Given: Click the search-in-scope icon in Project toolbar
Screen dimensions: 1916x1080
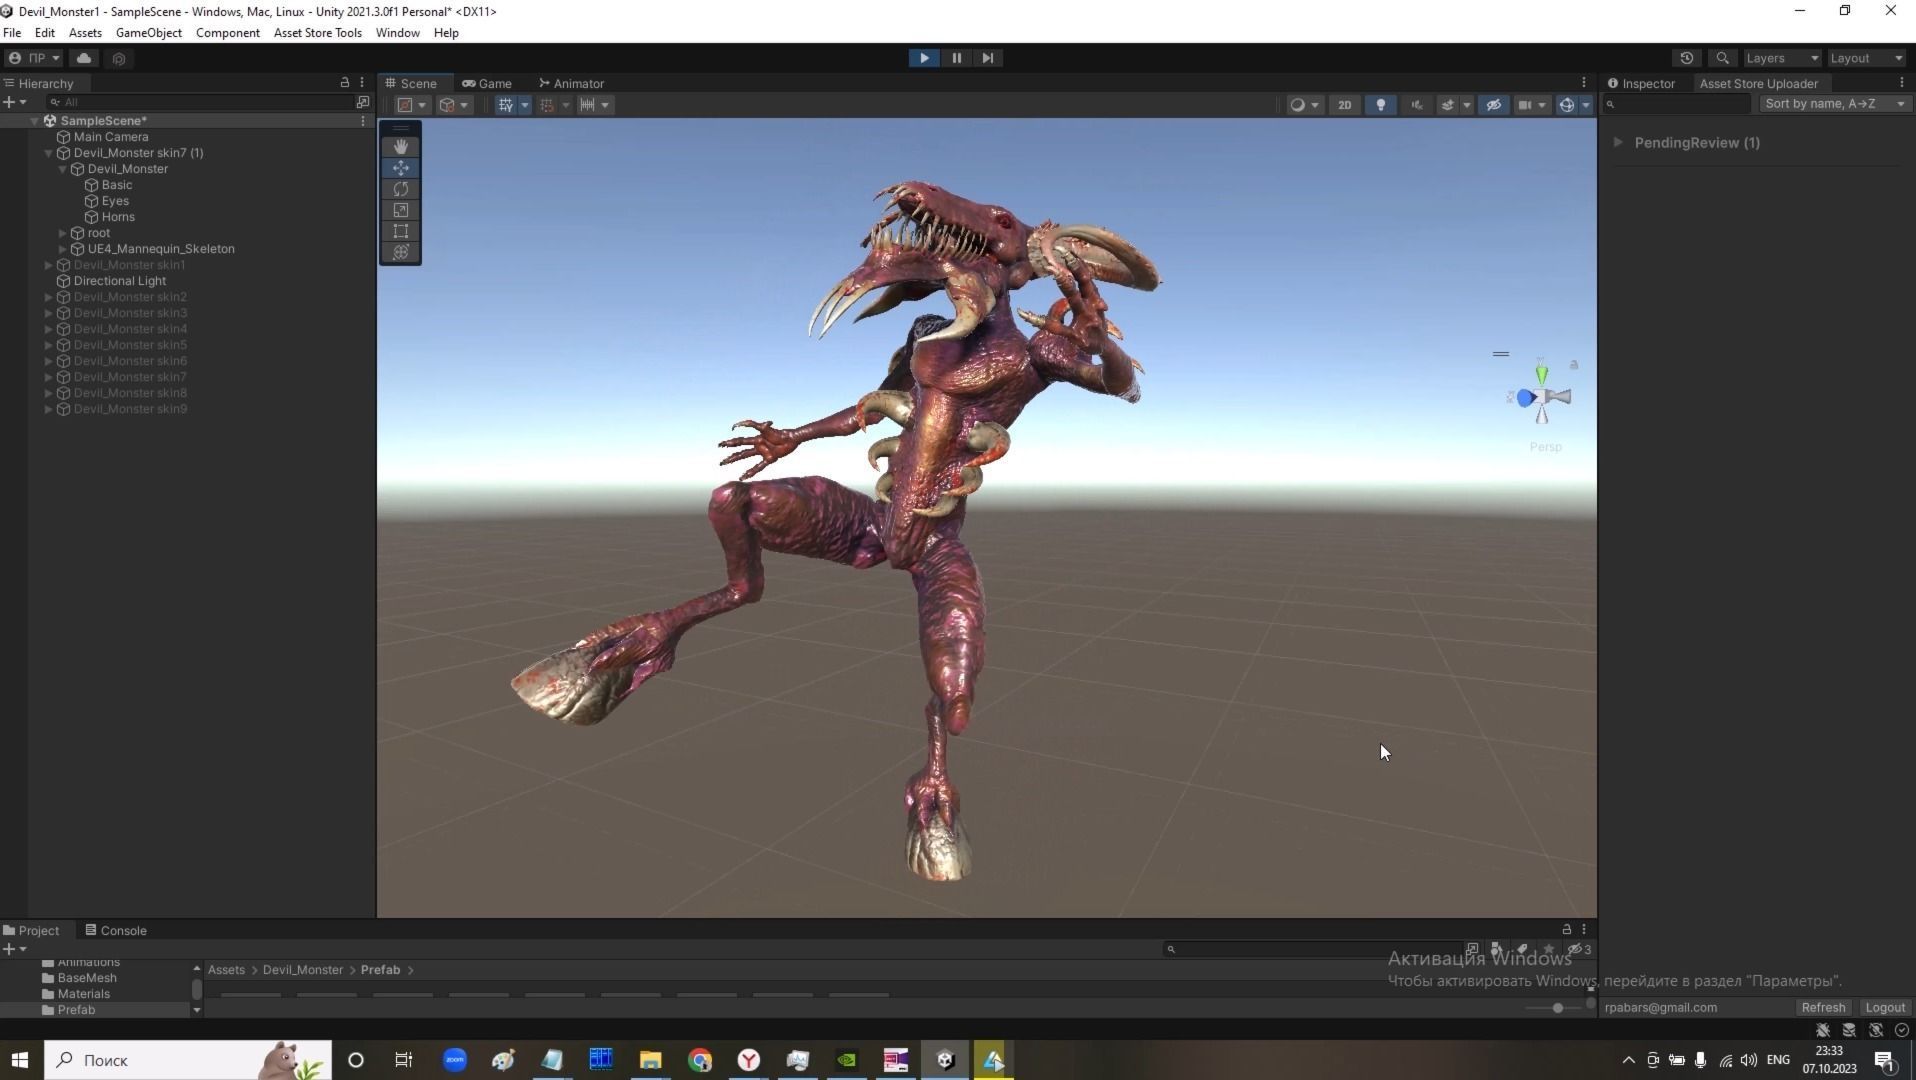Looking at the screenshot, I should (1472, 949).
